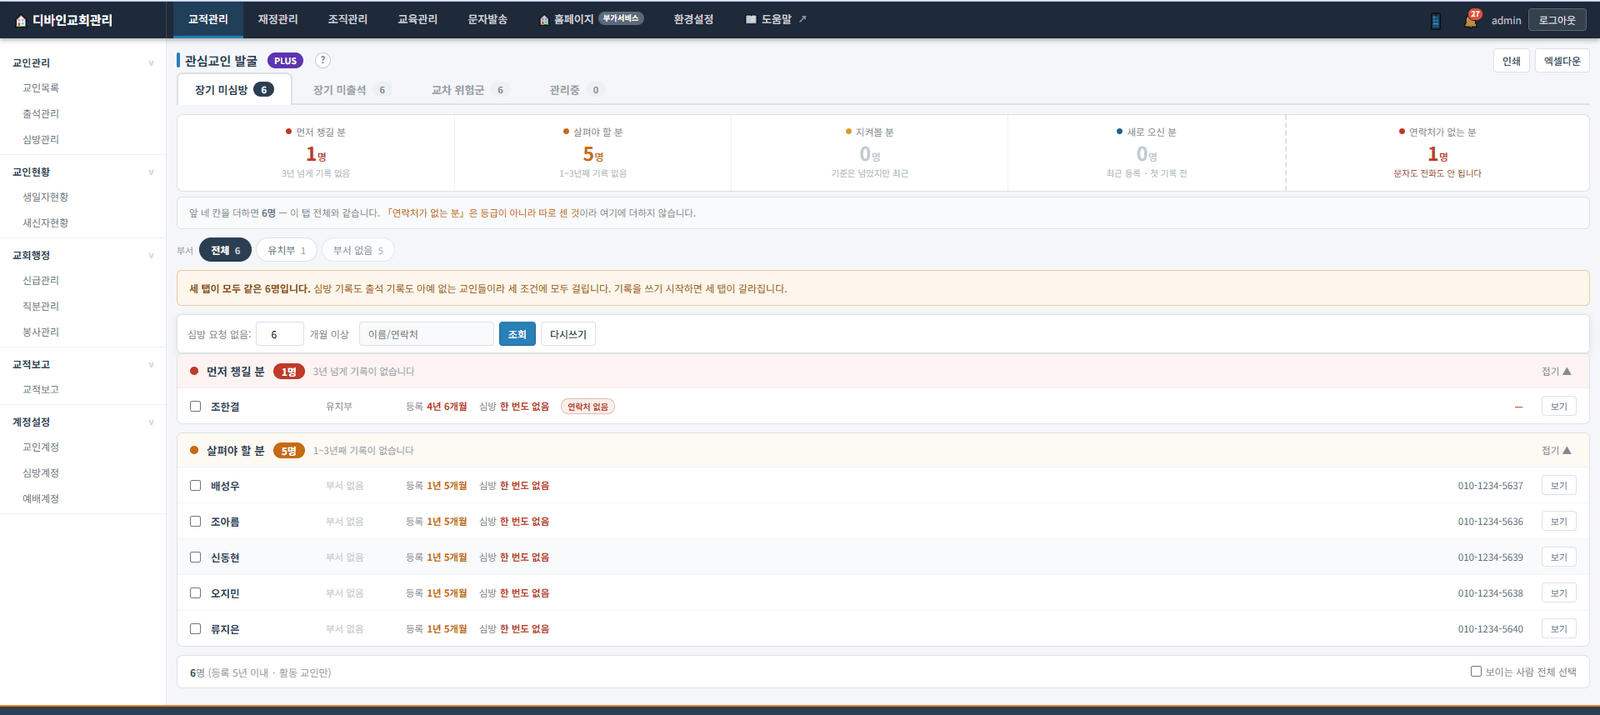The width and height of the screenshot is (1600, 715).
Task: Enable 보이는 사람 전체 선택 checkbox
Action: (1476, 672)
